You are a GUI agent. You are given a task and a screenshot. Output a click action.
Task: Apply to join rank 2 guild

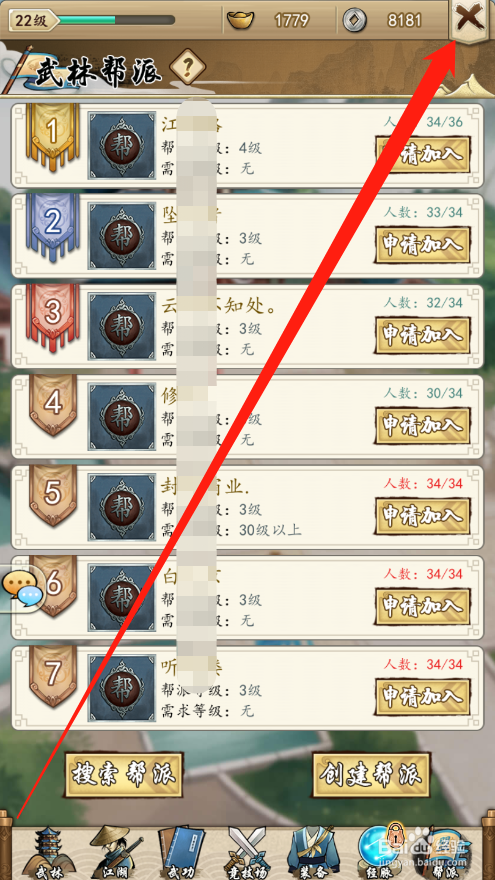pyautogui.click(x=423, y=244)
